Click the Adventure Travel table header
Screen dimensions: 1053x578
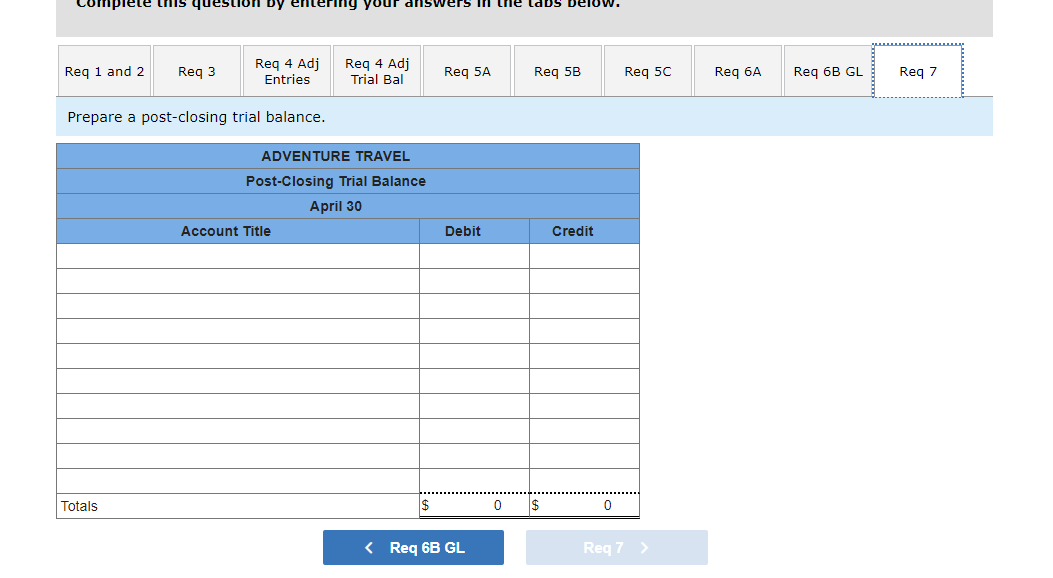click(x=335, y=156)
